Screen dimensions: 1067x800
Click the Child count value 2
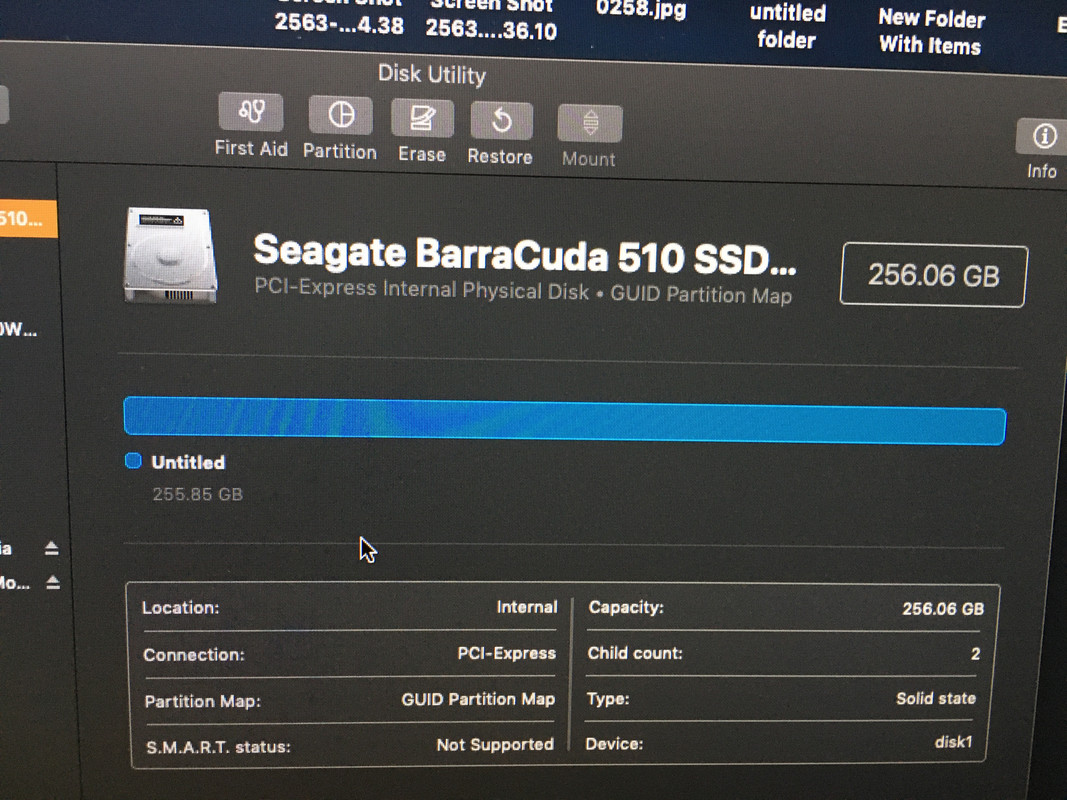coord(975,654)
